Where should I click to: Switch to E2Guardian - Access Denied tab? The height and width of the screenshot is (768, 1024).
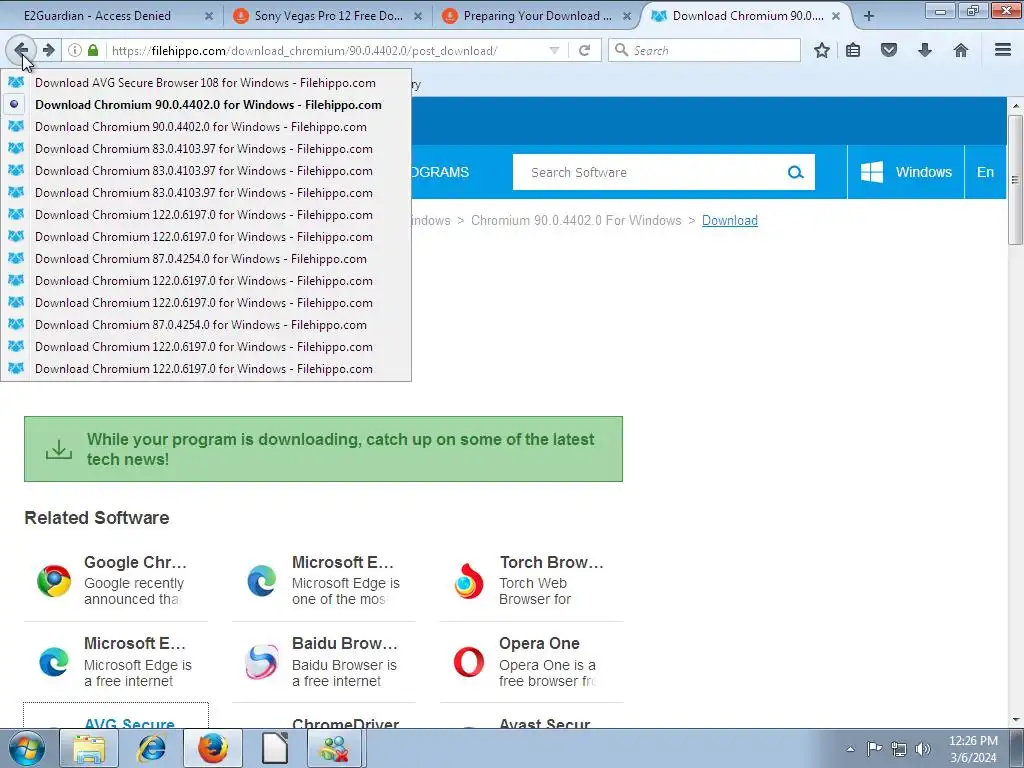98,16
